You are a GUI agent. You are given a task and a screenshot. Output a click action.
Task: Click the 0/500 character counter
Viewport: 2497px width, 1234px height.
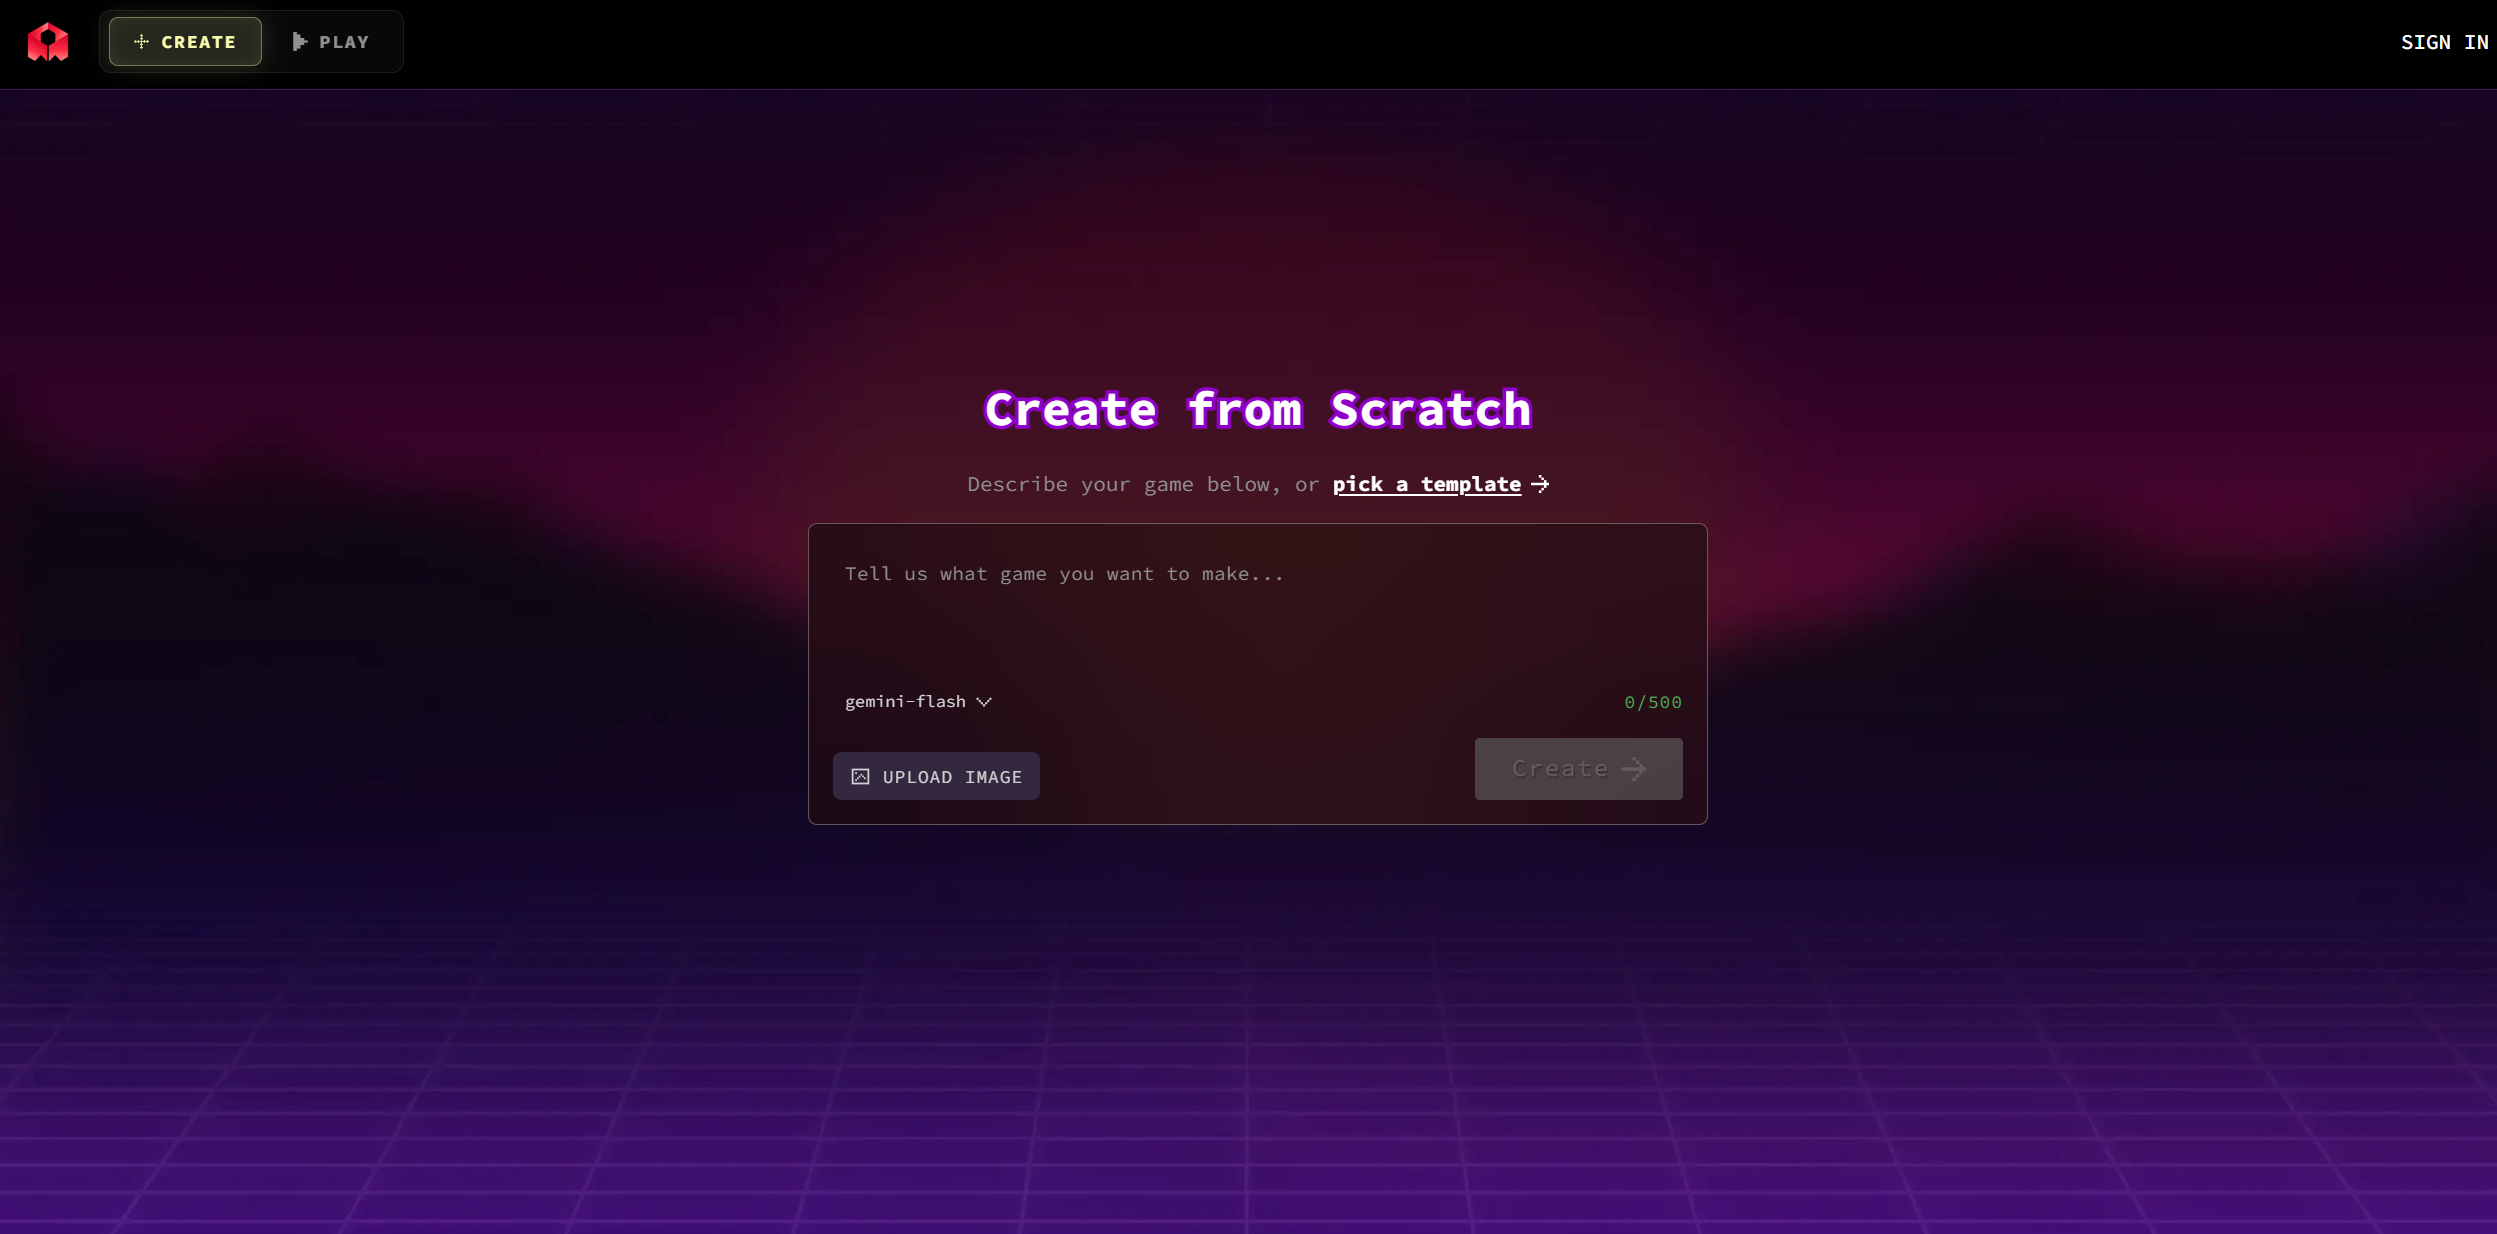pyautogui.click(x=1653, y=702)
